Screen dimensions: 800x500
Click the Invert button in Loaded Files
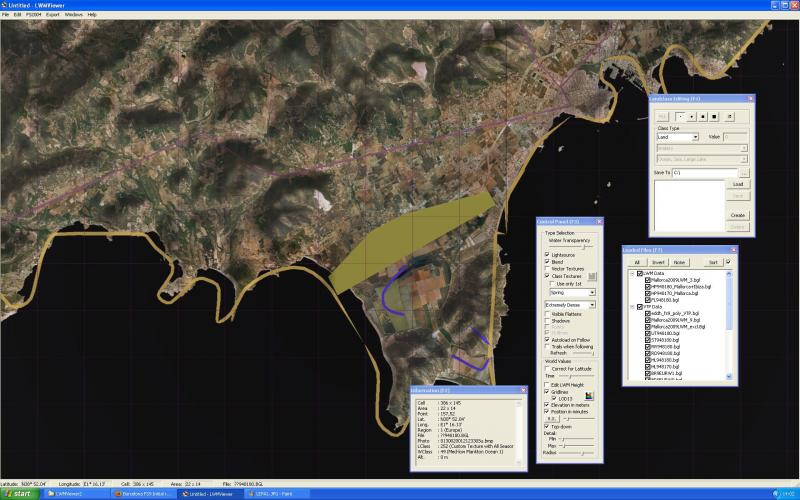[x=657, y=261]
